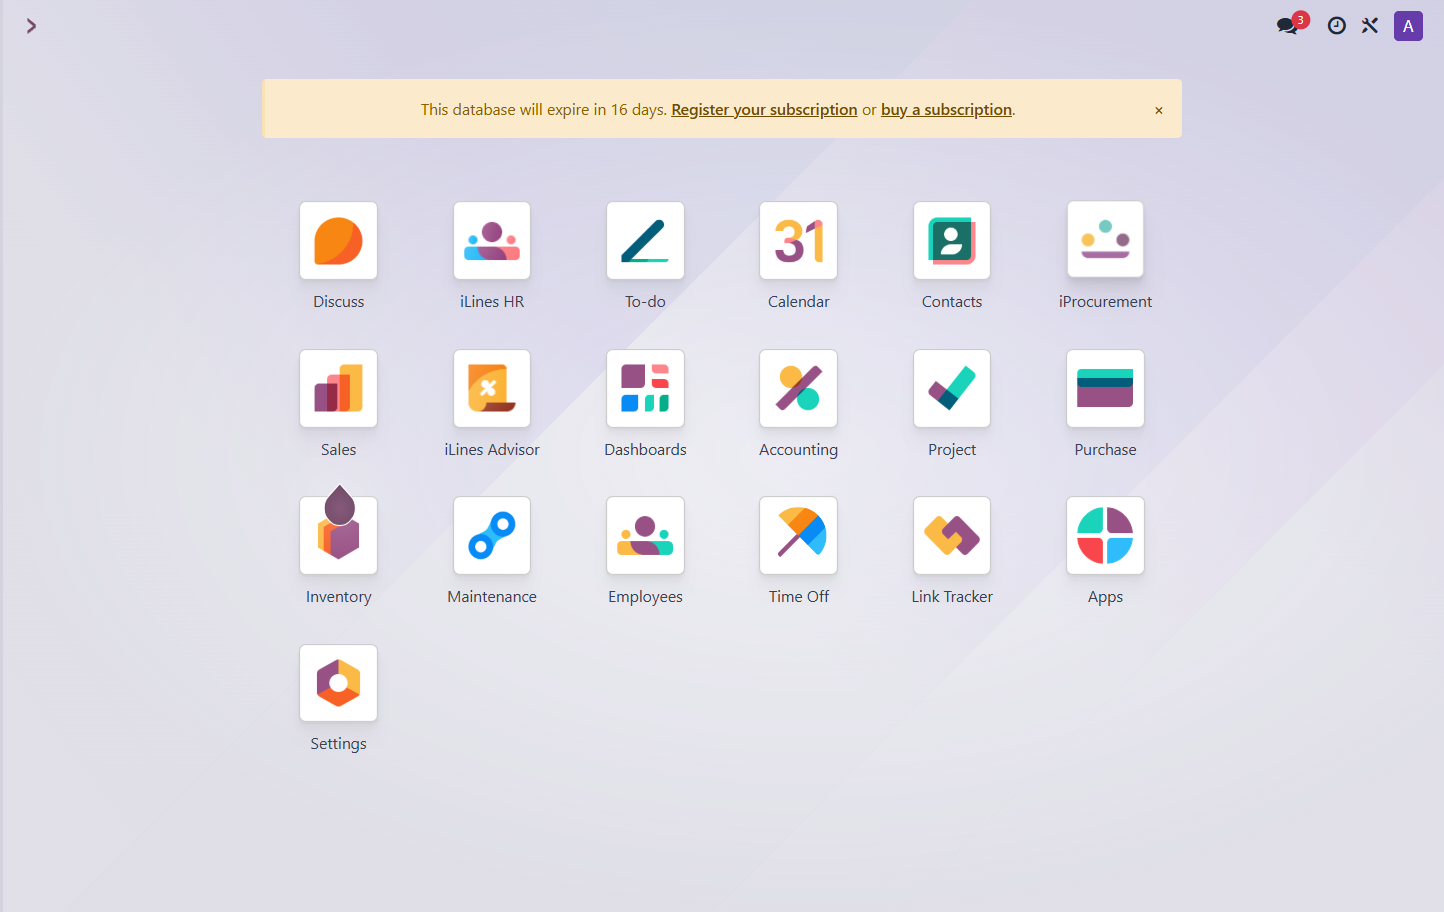Open the Inventory app
Viewport: 1444px width, 912px height.
point(338,536)
